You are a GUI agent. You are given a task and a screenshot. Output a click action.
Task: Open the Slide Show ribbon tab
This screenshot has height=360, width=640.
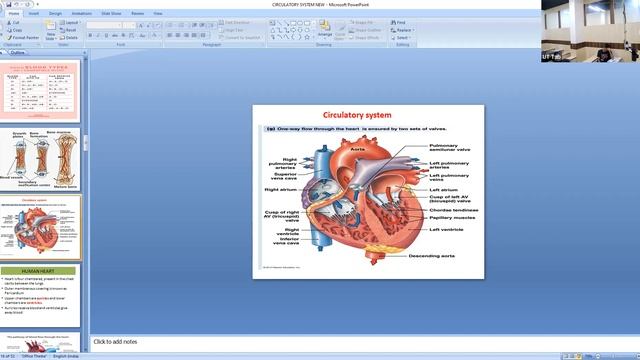(111, 13)
